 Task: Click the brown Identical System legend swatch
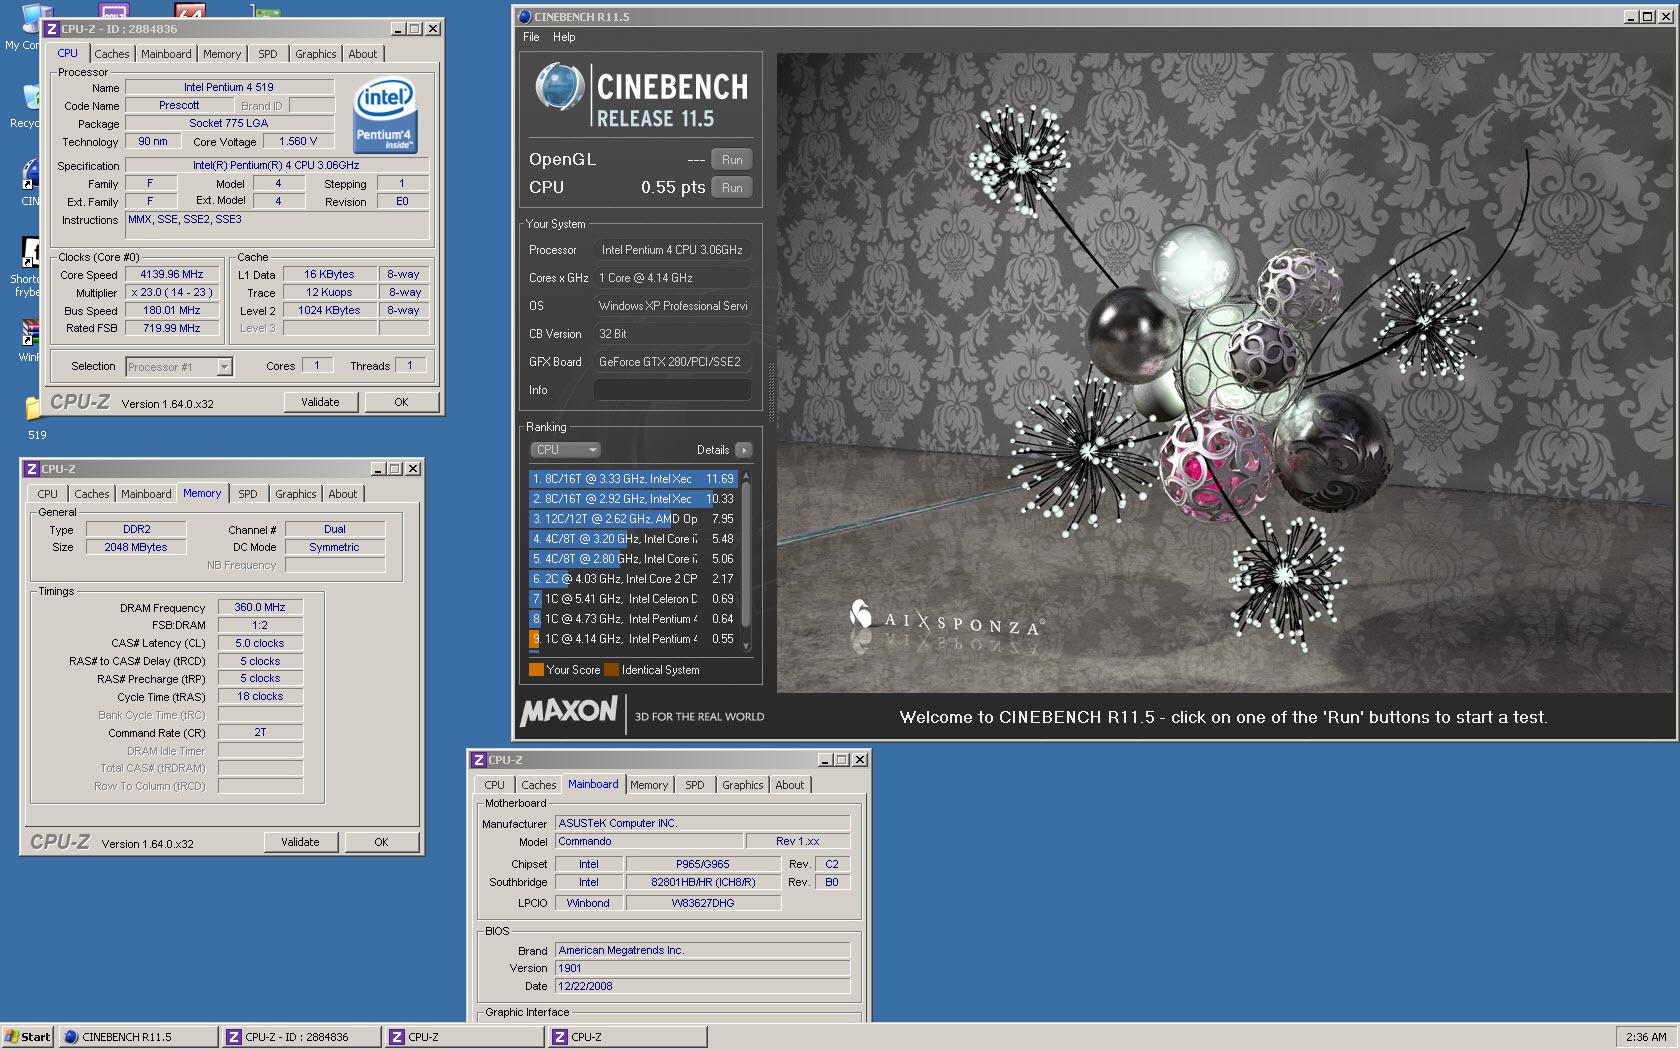[611, 670]
